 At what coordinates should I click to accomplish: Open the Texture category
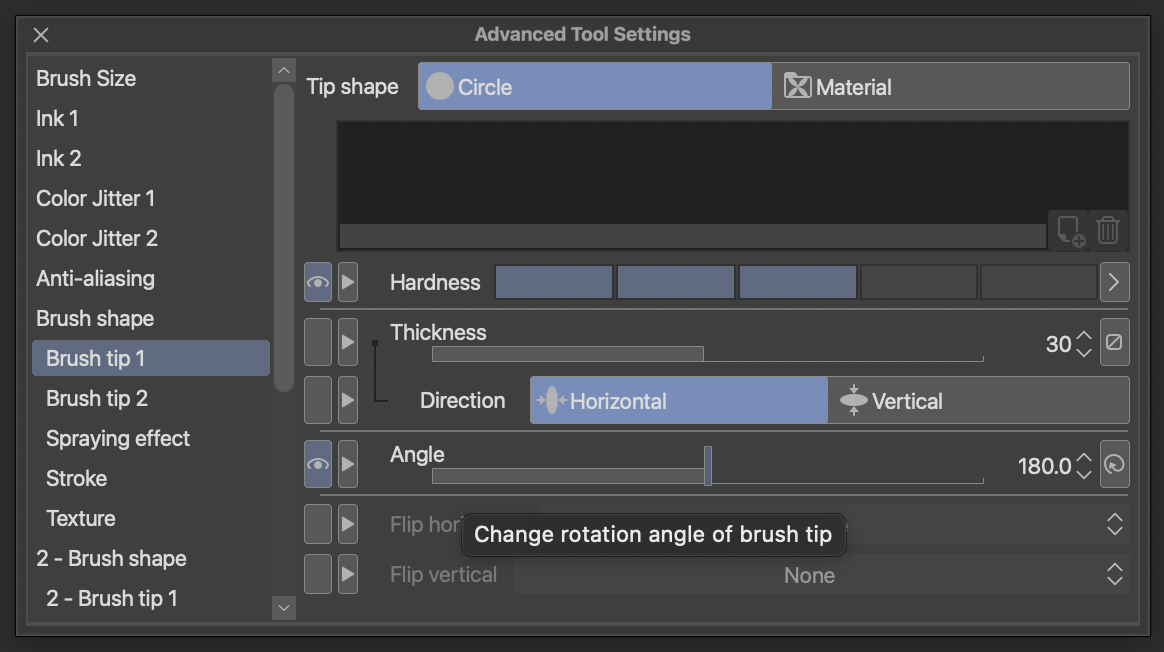151,518
